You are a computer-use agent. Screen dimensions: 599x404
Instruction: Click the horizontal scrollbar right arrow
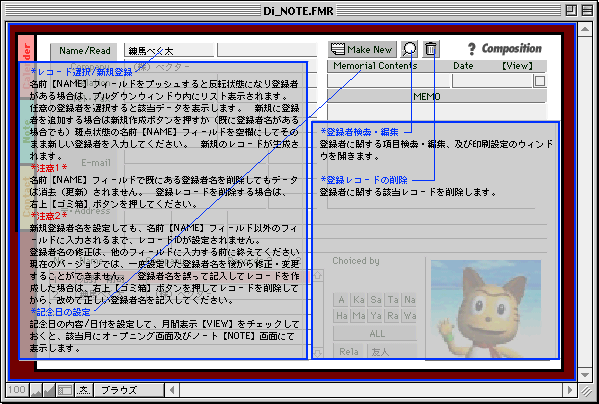pos(570,390)
